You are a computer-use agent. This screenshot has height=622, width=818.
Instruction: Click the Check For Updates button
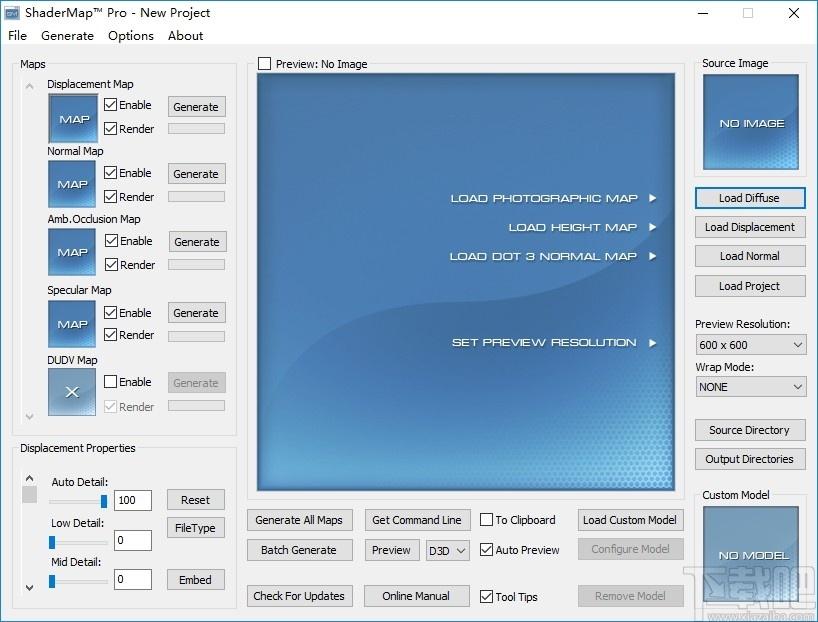299,596
